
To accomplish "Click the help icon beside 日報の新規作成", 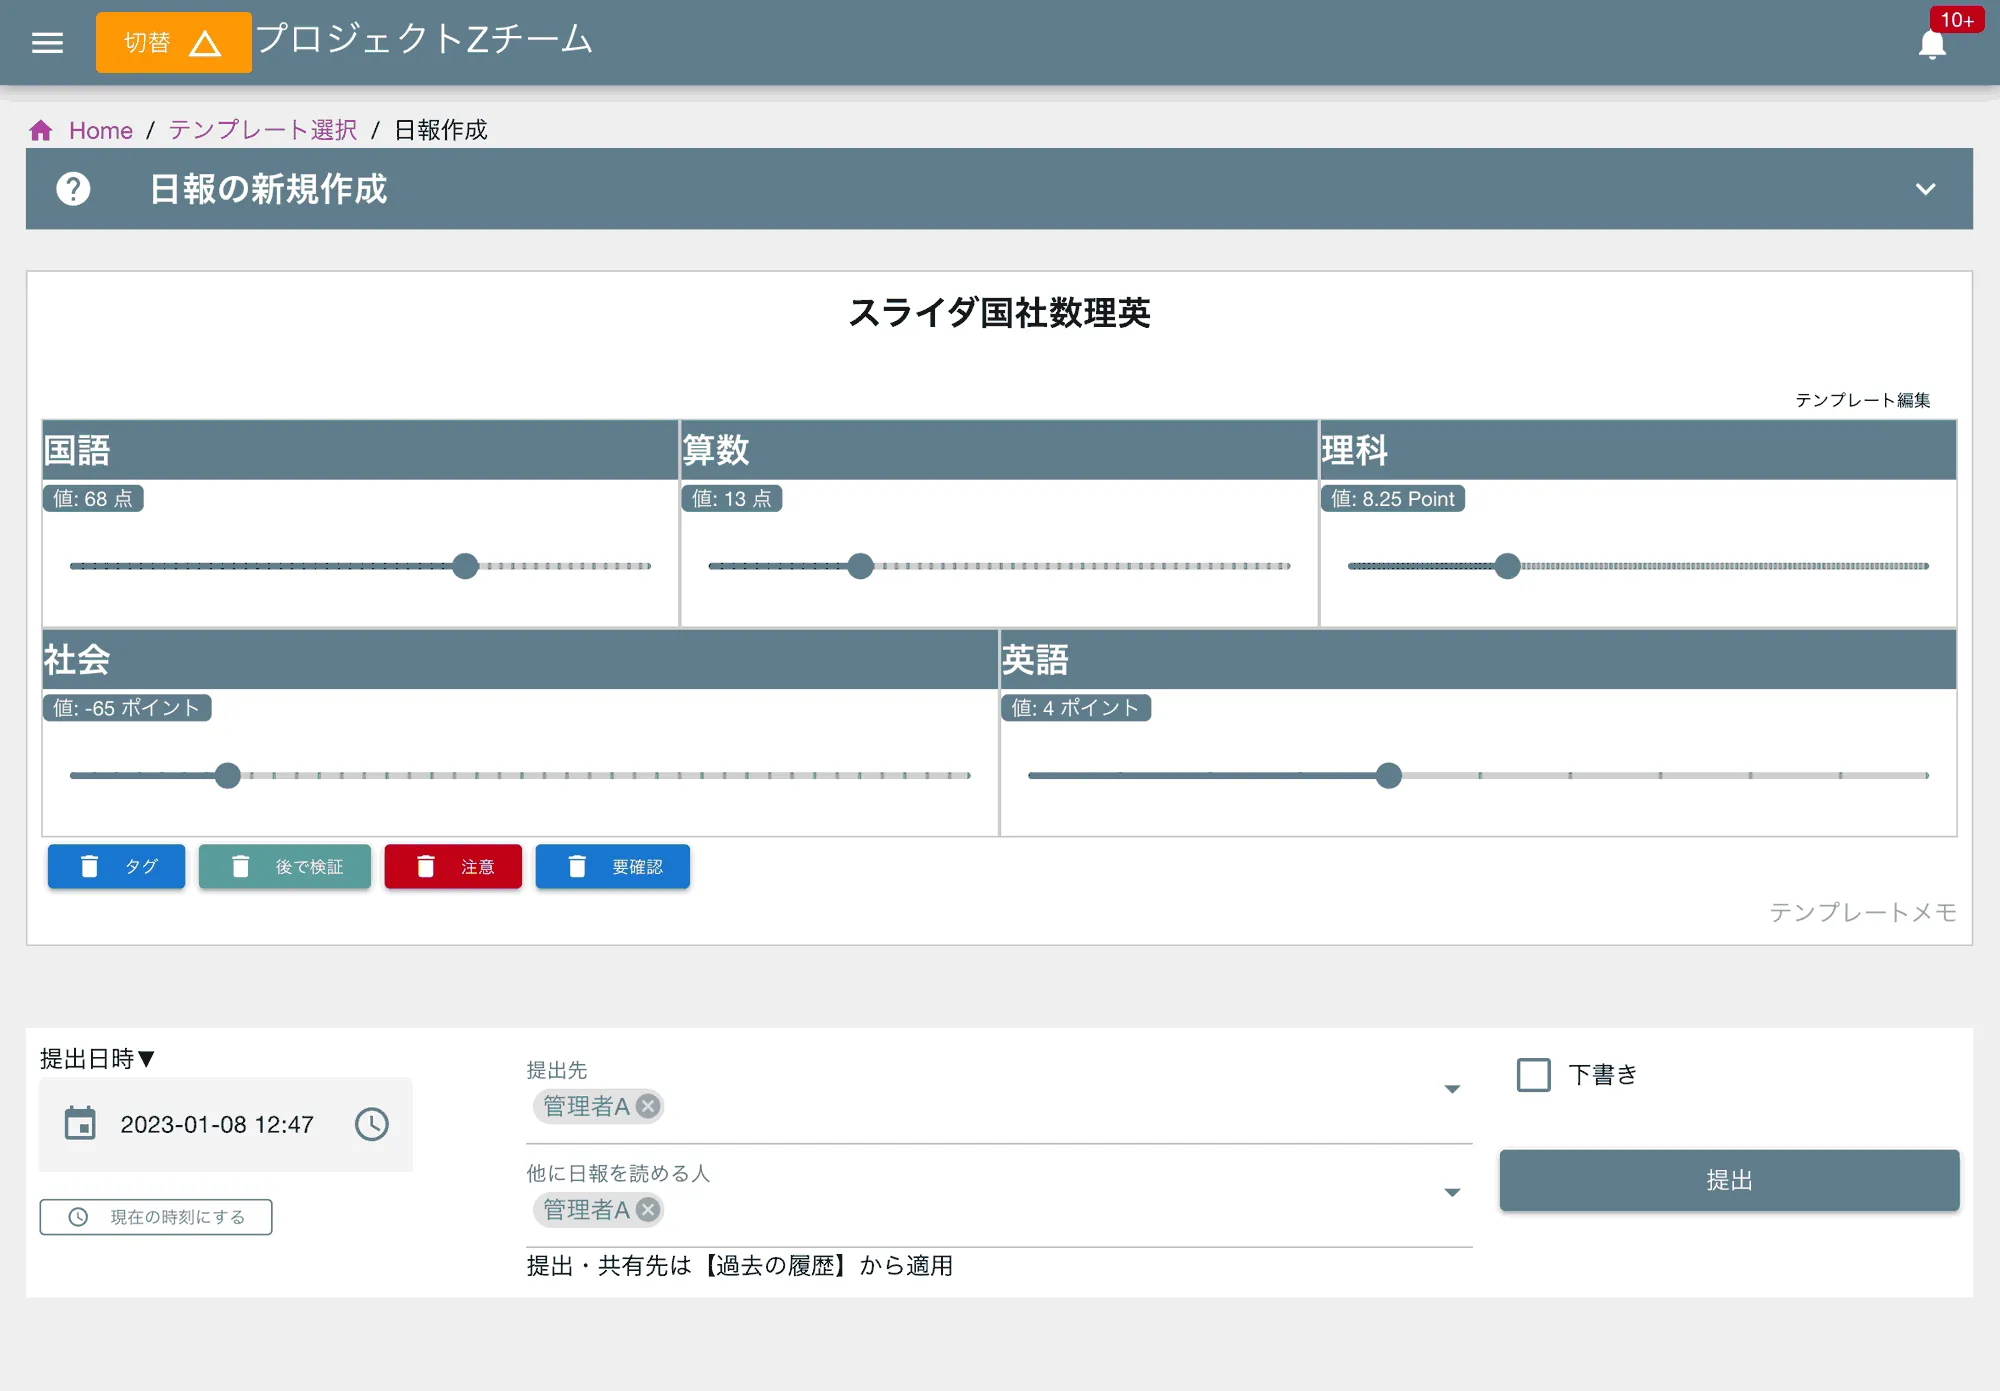I will click(x=74, y=189).
